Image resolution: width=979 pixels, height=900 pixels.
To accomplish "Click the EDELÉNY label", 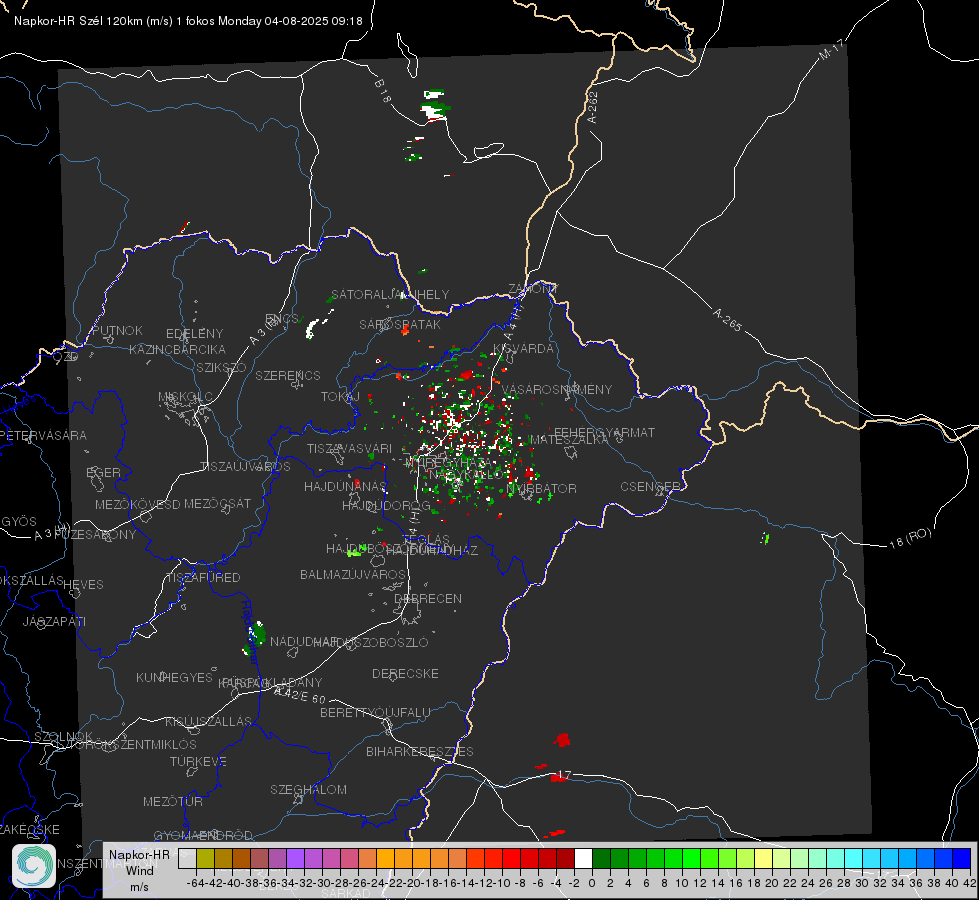I will 194,334.
